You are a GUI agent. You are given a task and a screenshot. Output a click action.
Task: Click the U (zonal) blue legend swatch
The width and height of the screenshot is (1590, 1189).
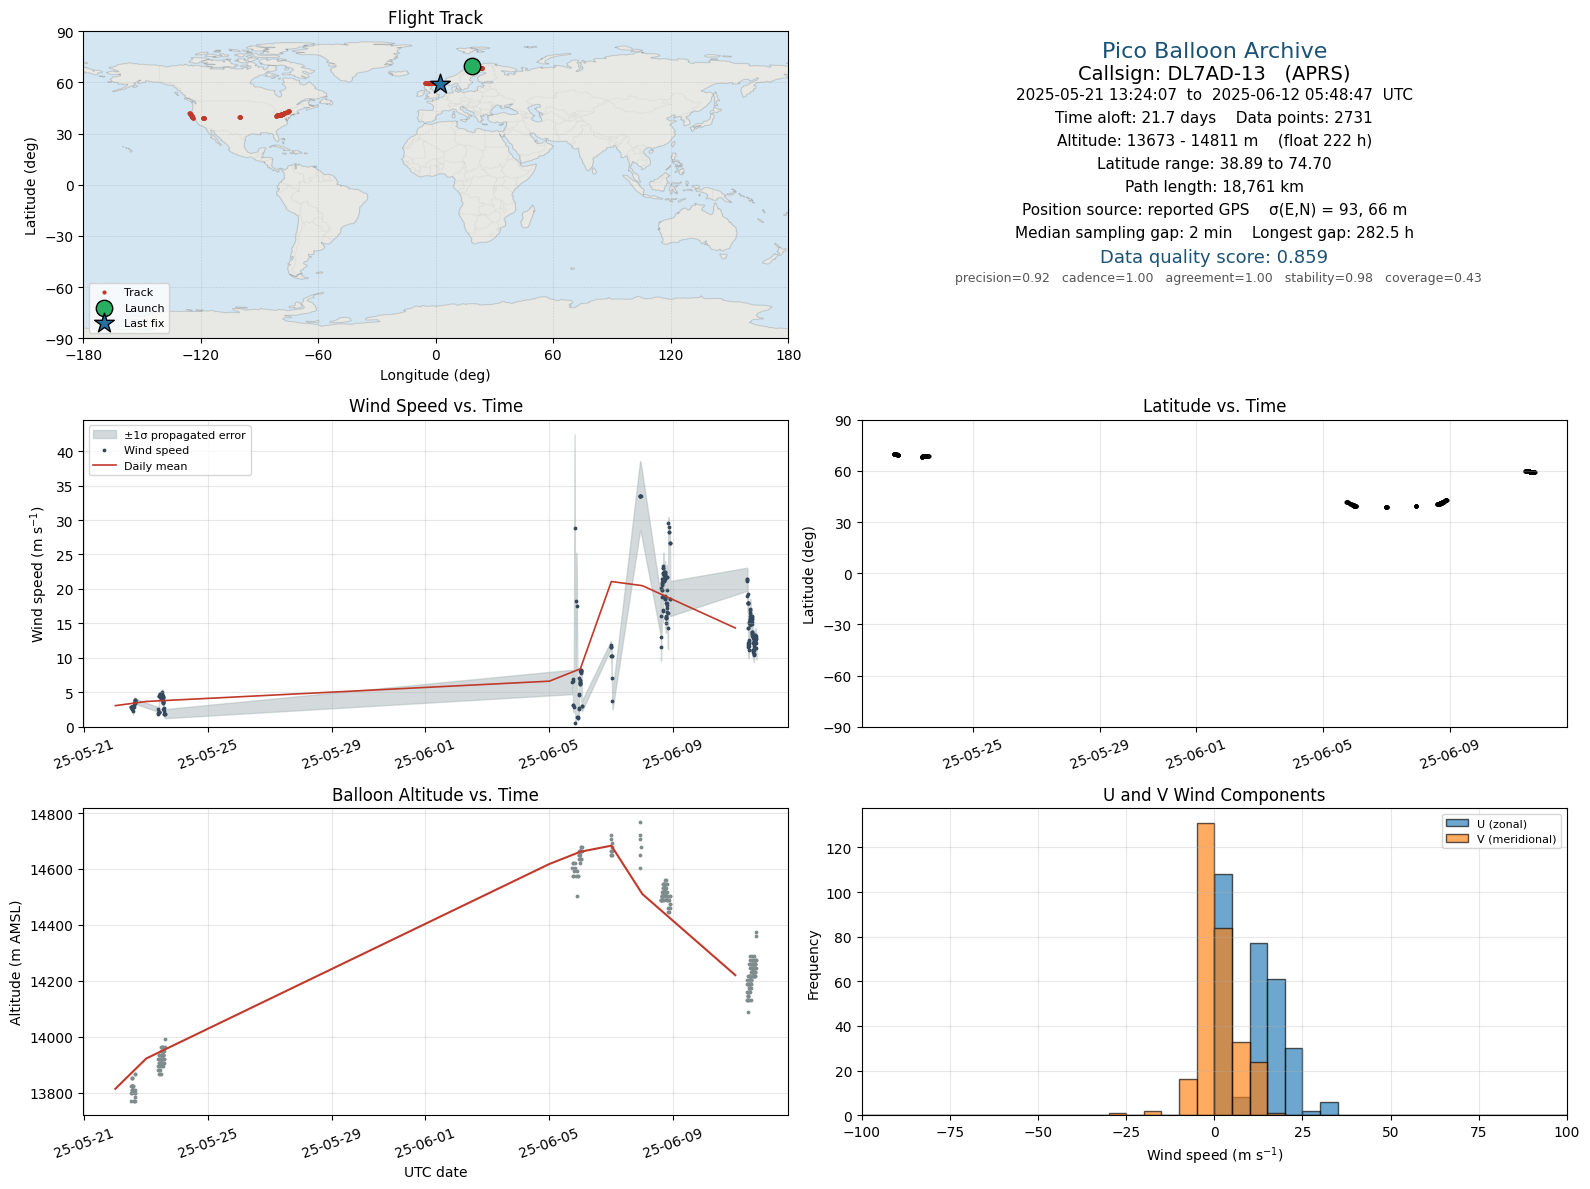1457,824
